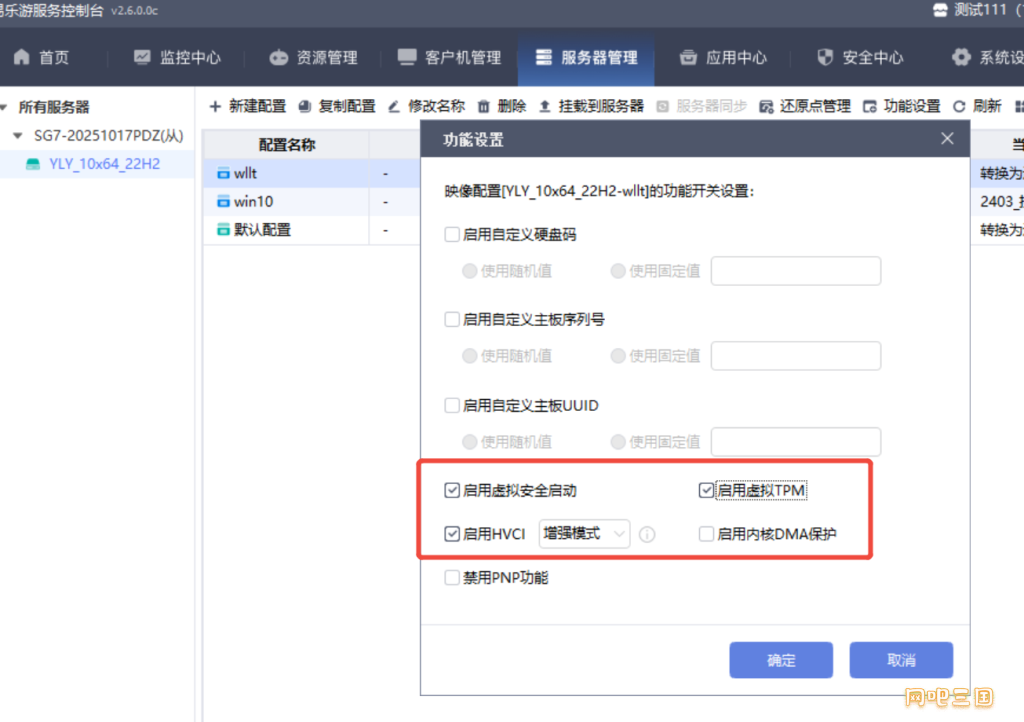Open 安全中心 tab
Viewport: 1024px width, 722px height.
tap(860, 57)
